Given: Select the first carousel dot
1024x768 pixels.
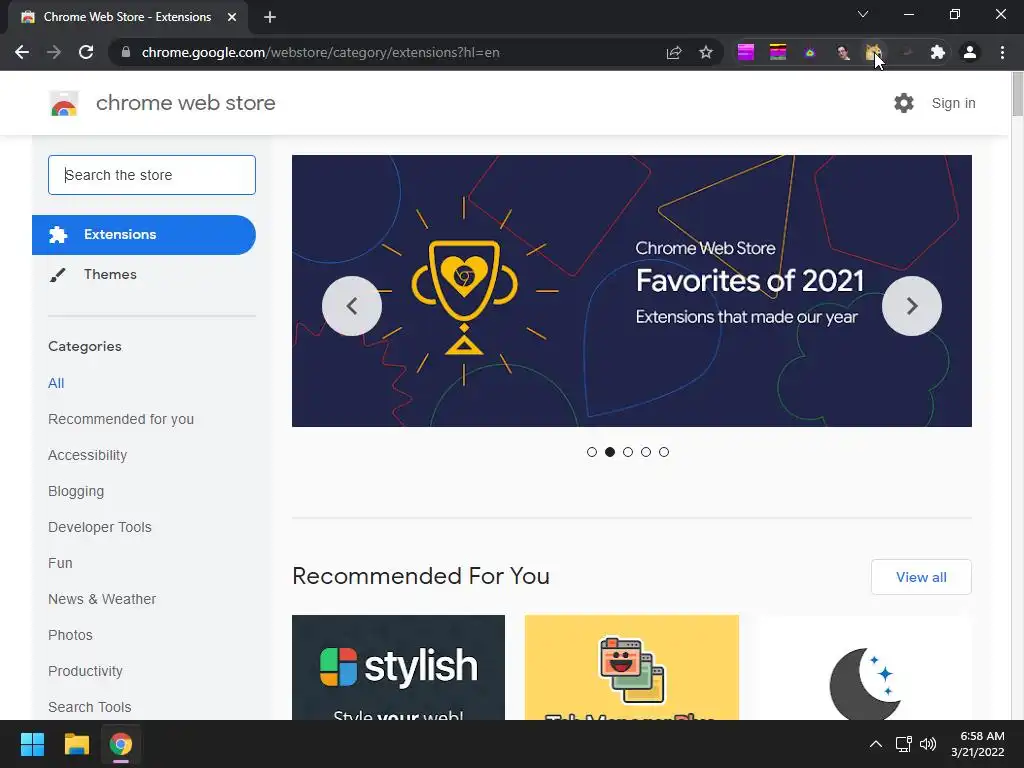Looking at the screenshot, I should coord(592,452).
